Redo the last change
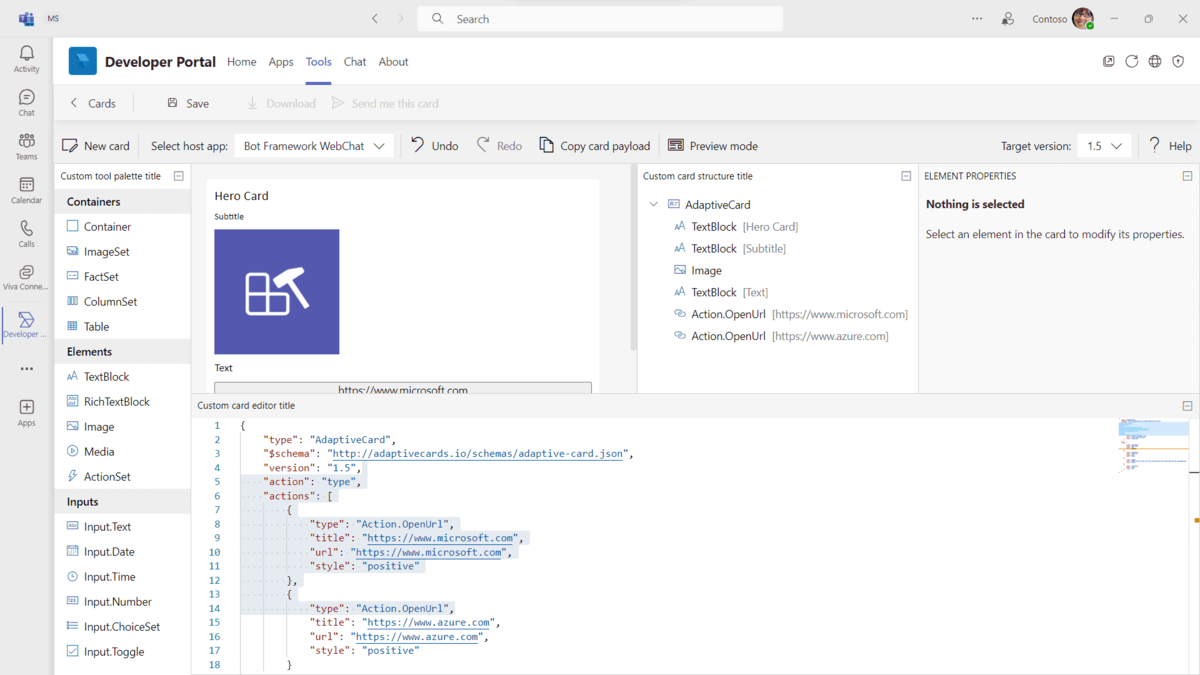Image resolution: width=1200 pixels, height=675 pixels. pyautogui.click(x=498, y=145)
